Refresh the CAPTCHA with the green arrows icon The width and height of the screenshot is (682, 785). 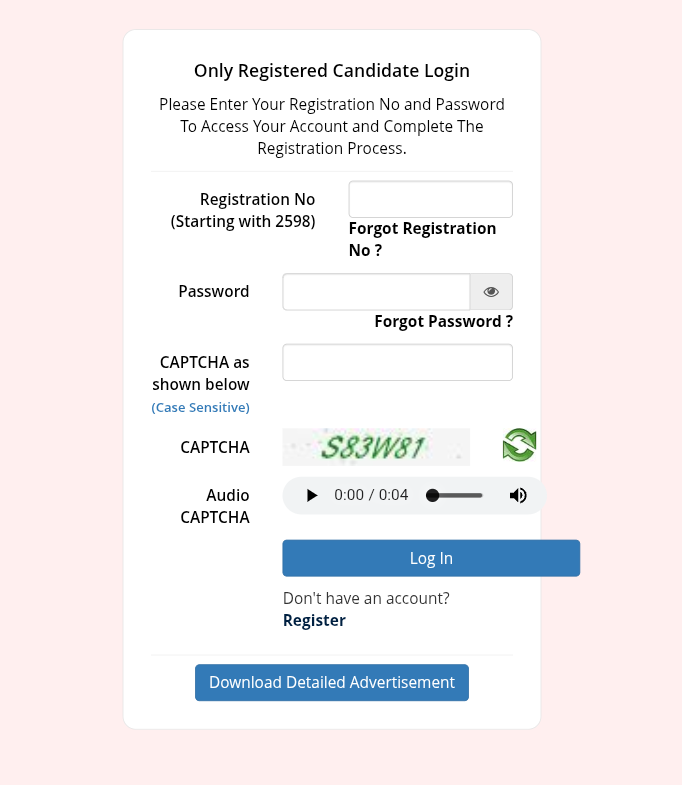(x=519, y=445)
